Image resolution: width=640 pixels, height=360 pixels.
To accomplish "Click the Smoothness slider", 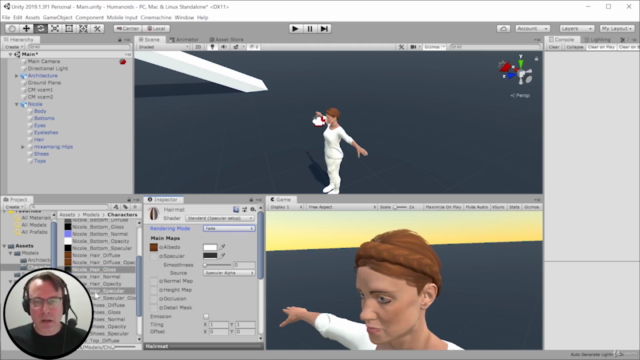I will pyautogui.click(x=217, y=265).
